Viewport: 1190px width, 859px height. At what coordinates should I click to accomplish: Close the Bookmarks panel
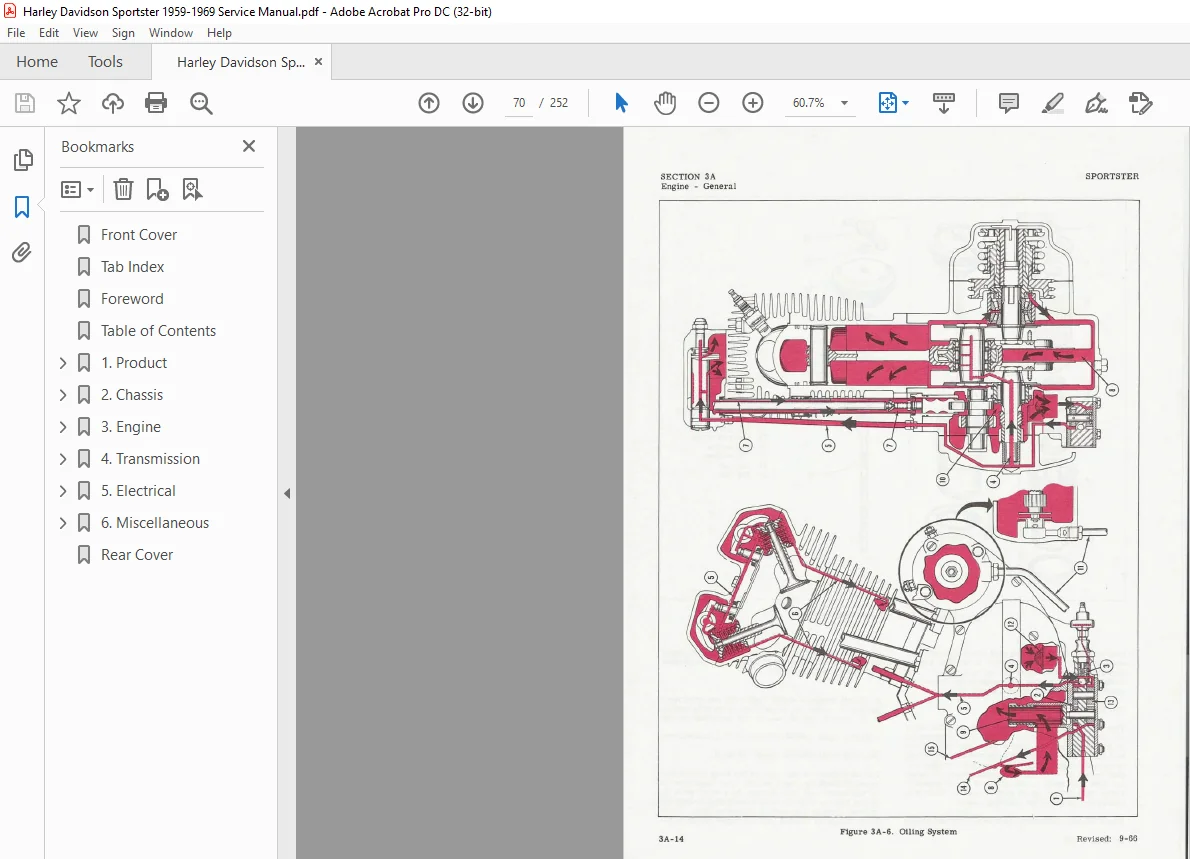point(249,146)
